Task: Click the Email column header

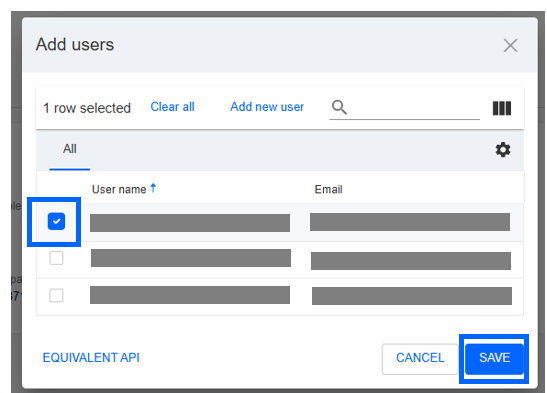Action: pyautogui.click(x=328, y=189)
